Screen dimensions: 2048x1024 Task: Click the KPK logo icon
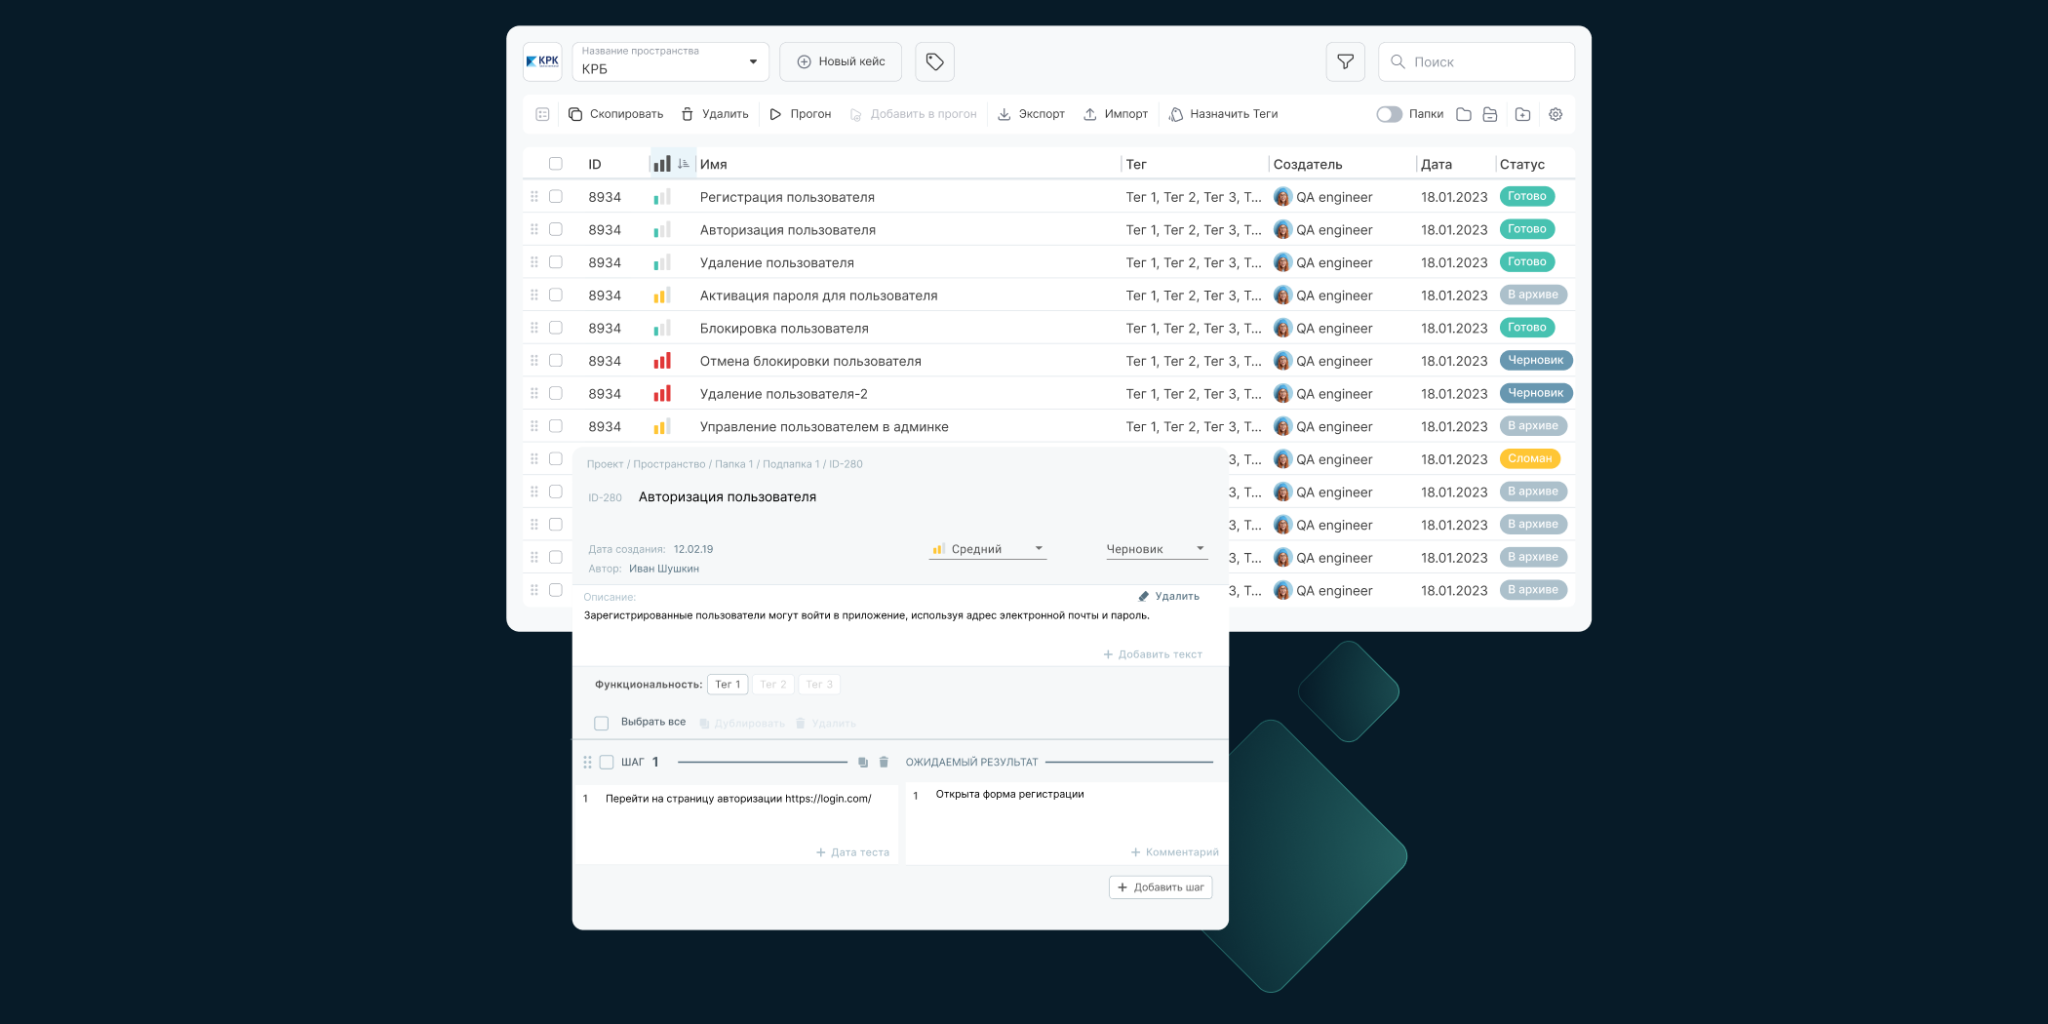[542, 62]
